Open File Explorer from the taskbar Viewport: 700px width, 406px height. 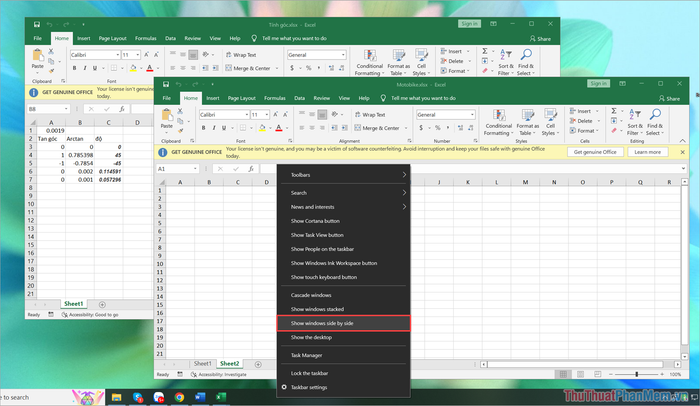(x=117, y=397)
